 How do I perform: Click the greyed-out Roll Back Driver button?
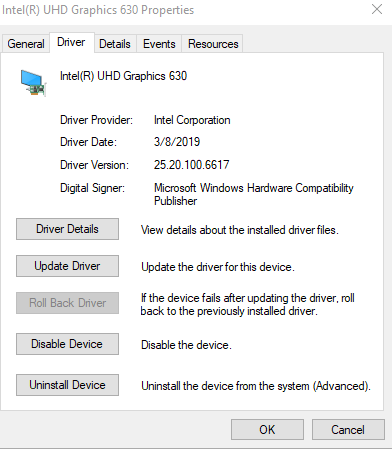(67, 303)
